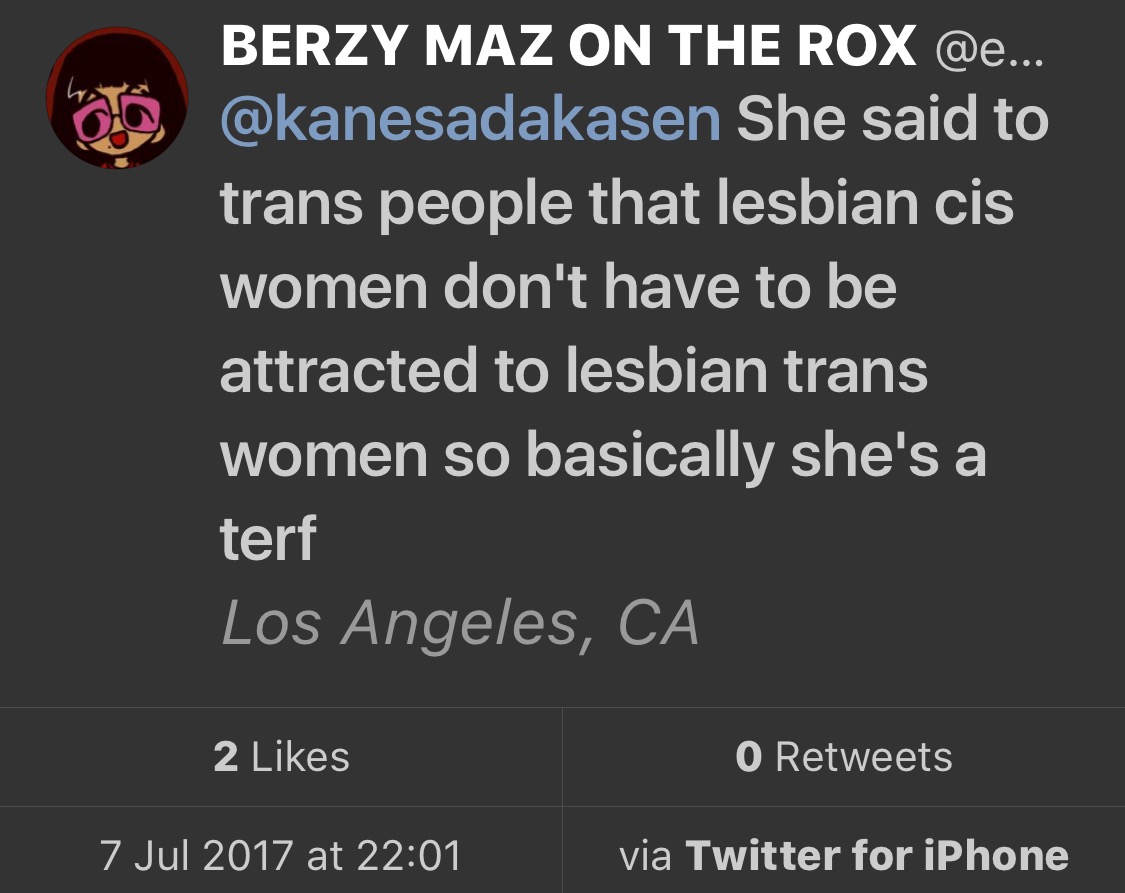This screenshot has width=1125, height=893.
Task: Click the word "via" before Twitter for iPhone
Action: (x=645, y=856)
